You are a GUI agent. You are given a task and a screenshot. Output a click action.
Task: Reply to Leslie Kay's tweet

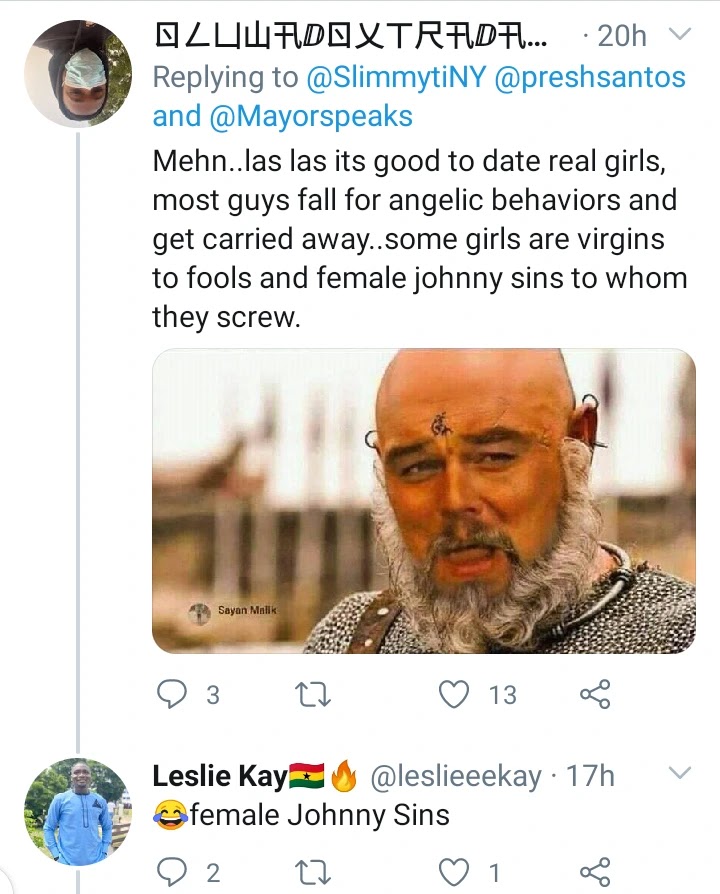coord(174,873)
